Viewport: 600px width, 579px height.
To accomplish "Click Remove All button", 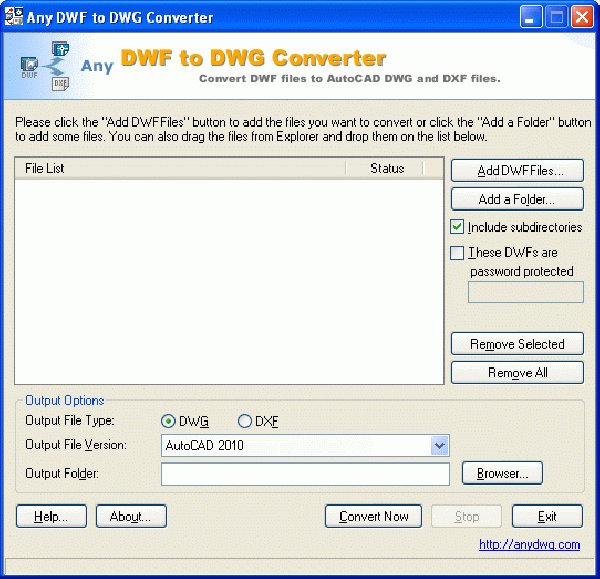I will click(x=517, y=372).
